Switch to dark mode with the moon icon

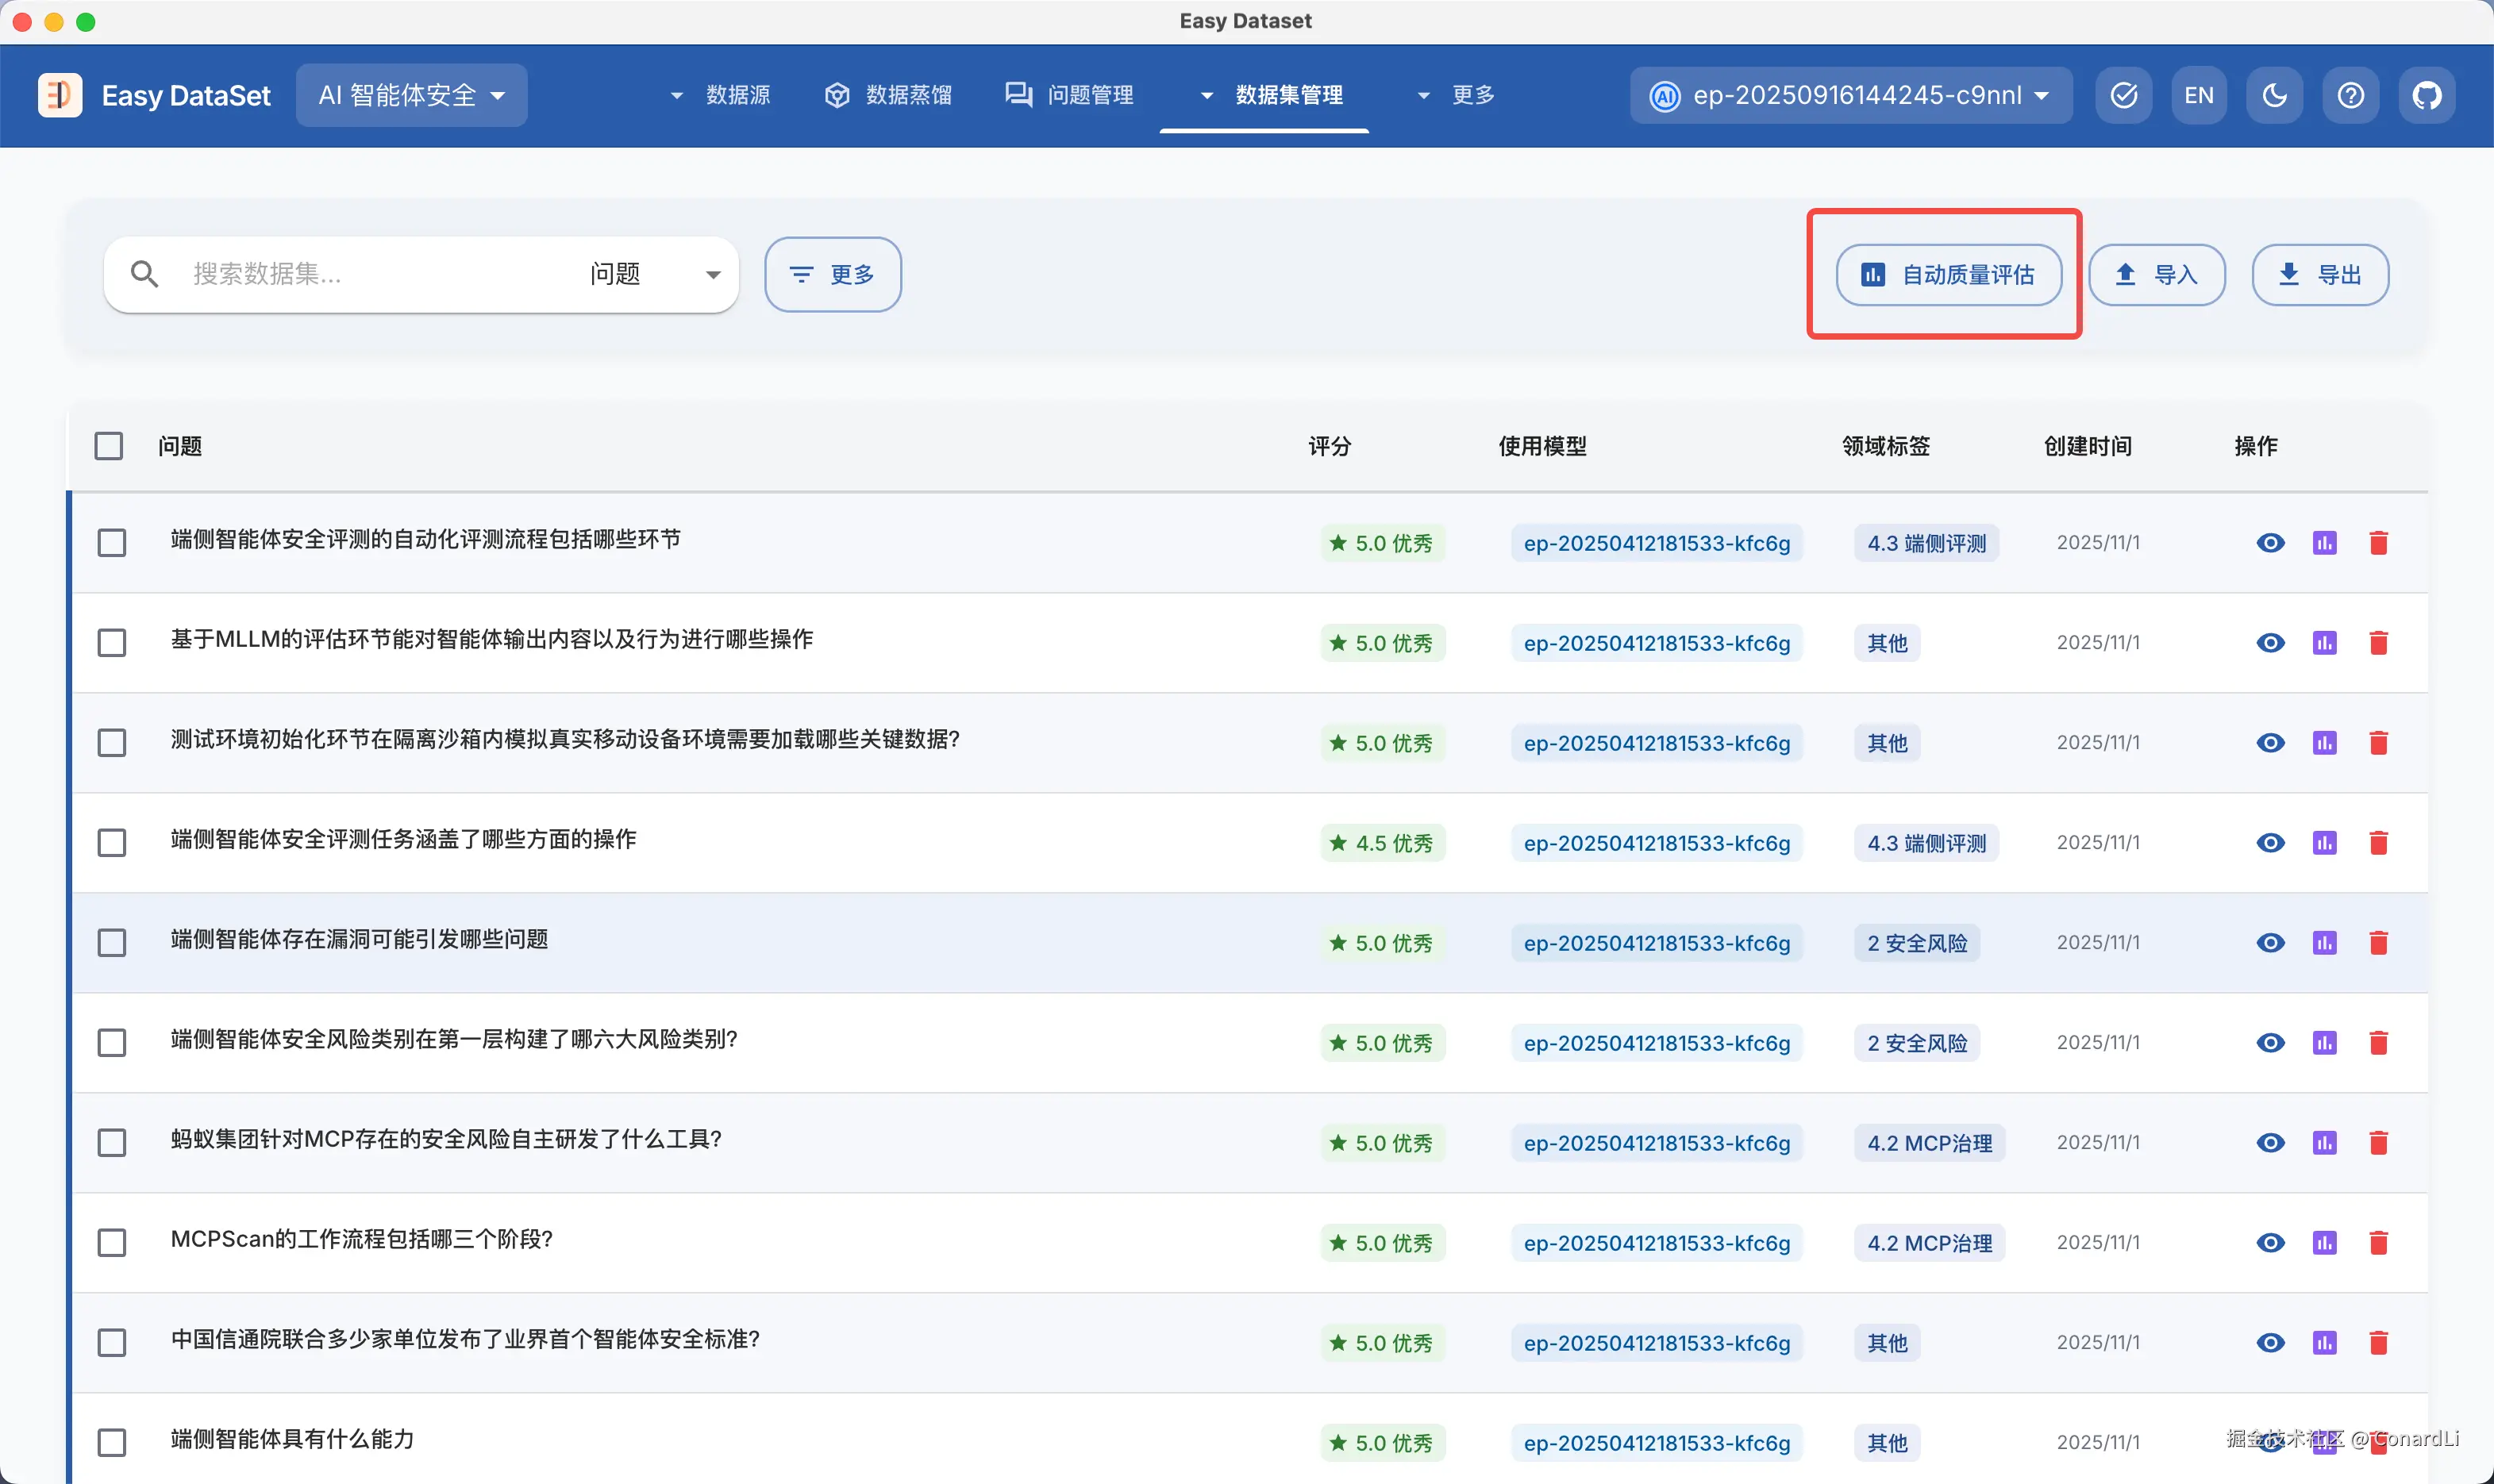(x=2274, y=95)
